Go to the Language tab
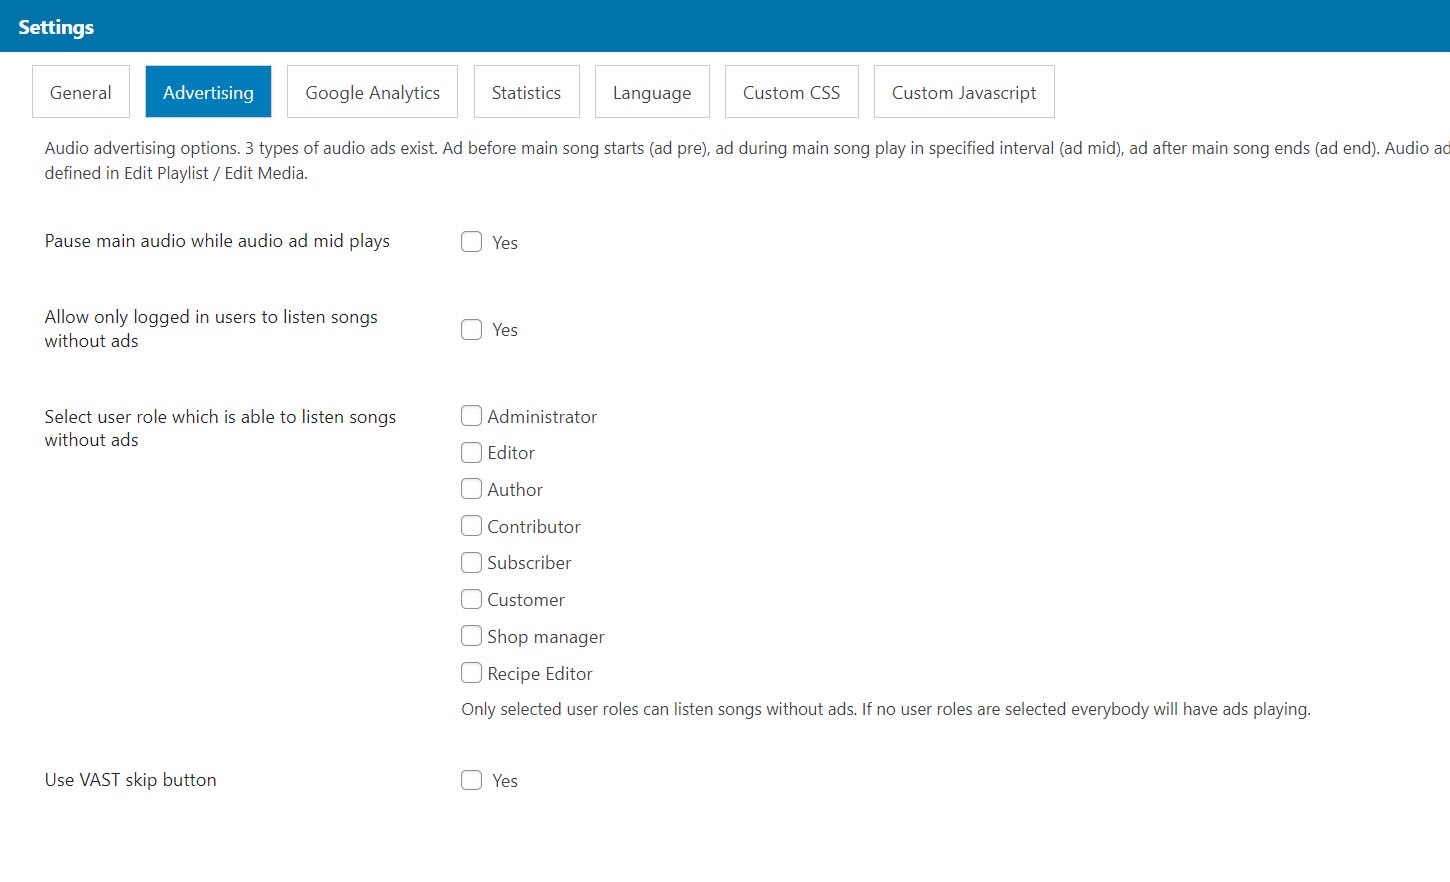The height and width of the screenshot is (882, 1450). click(652, 92)
